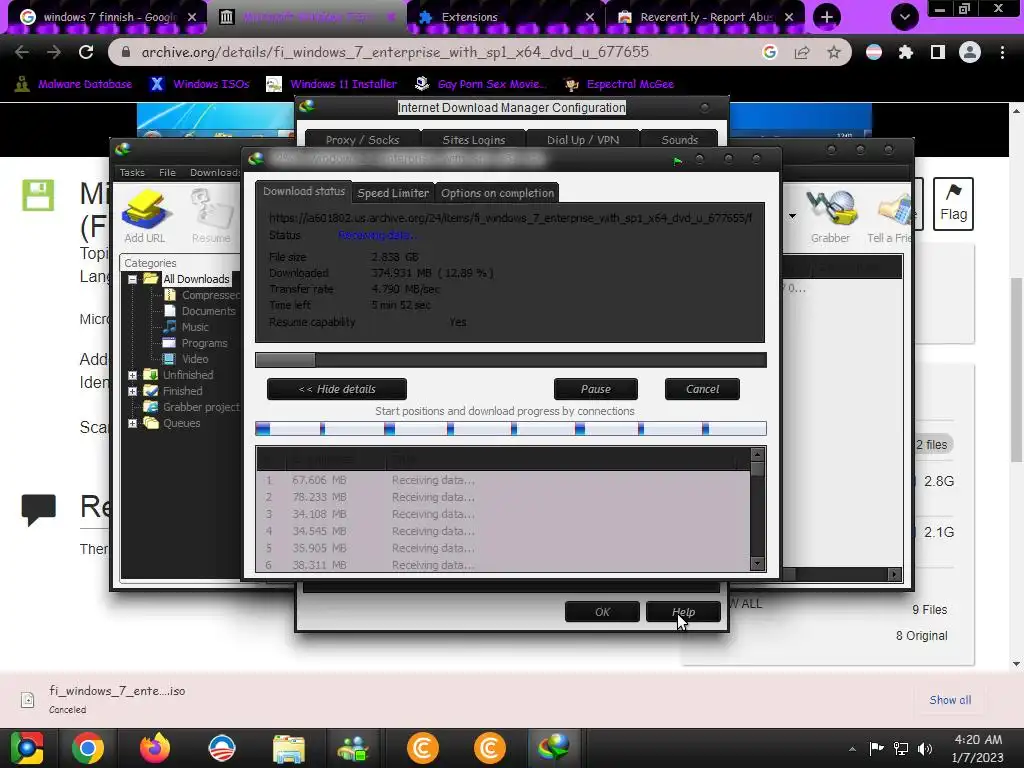Click the download progress bar

pyautogui.click(x=511, y=360)
